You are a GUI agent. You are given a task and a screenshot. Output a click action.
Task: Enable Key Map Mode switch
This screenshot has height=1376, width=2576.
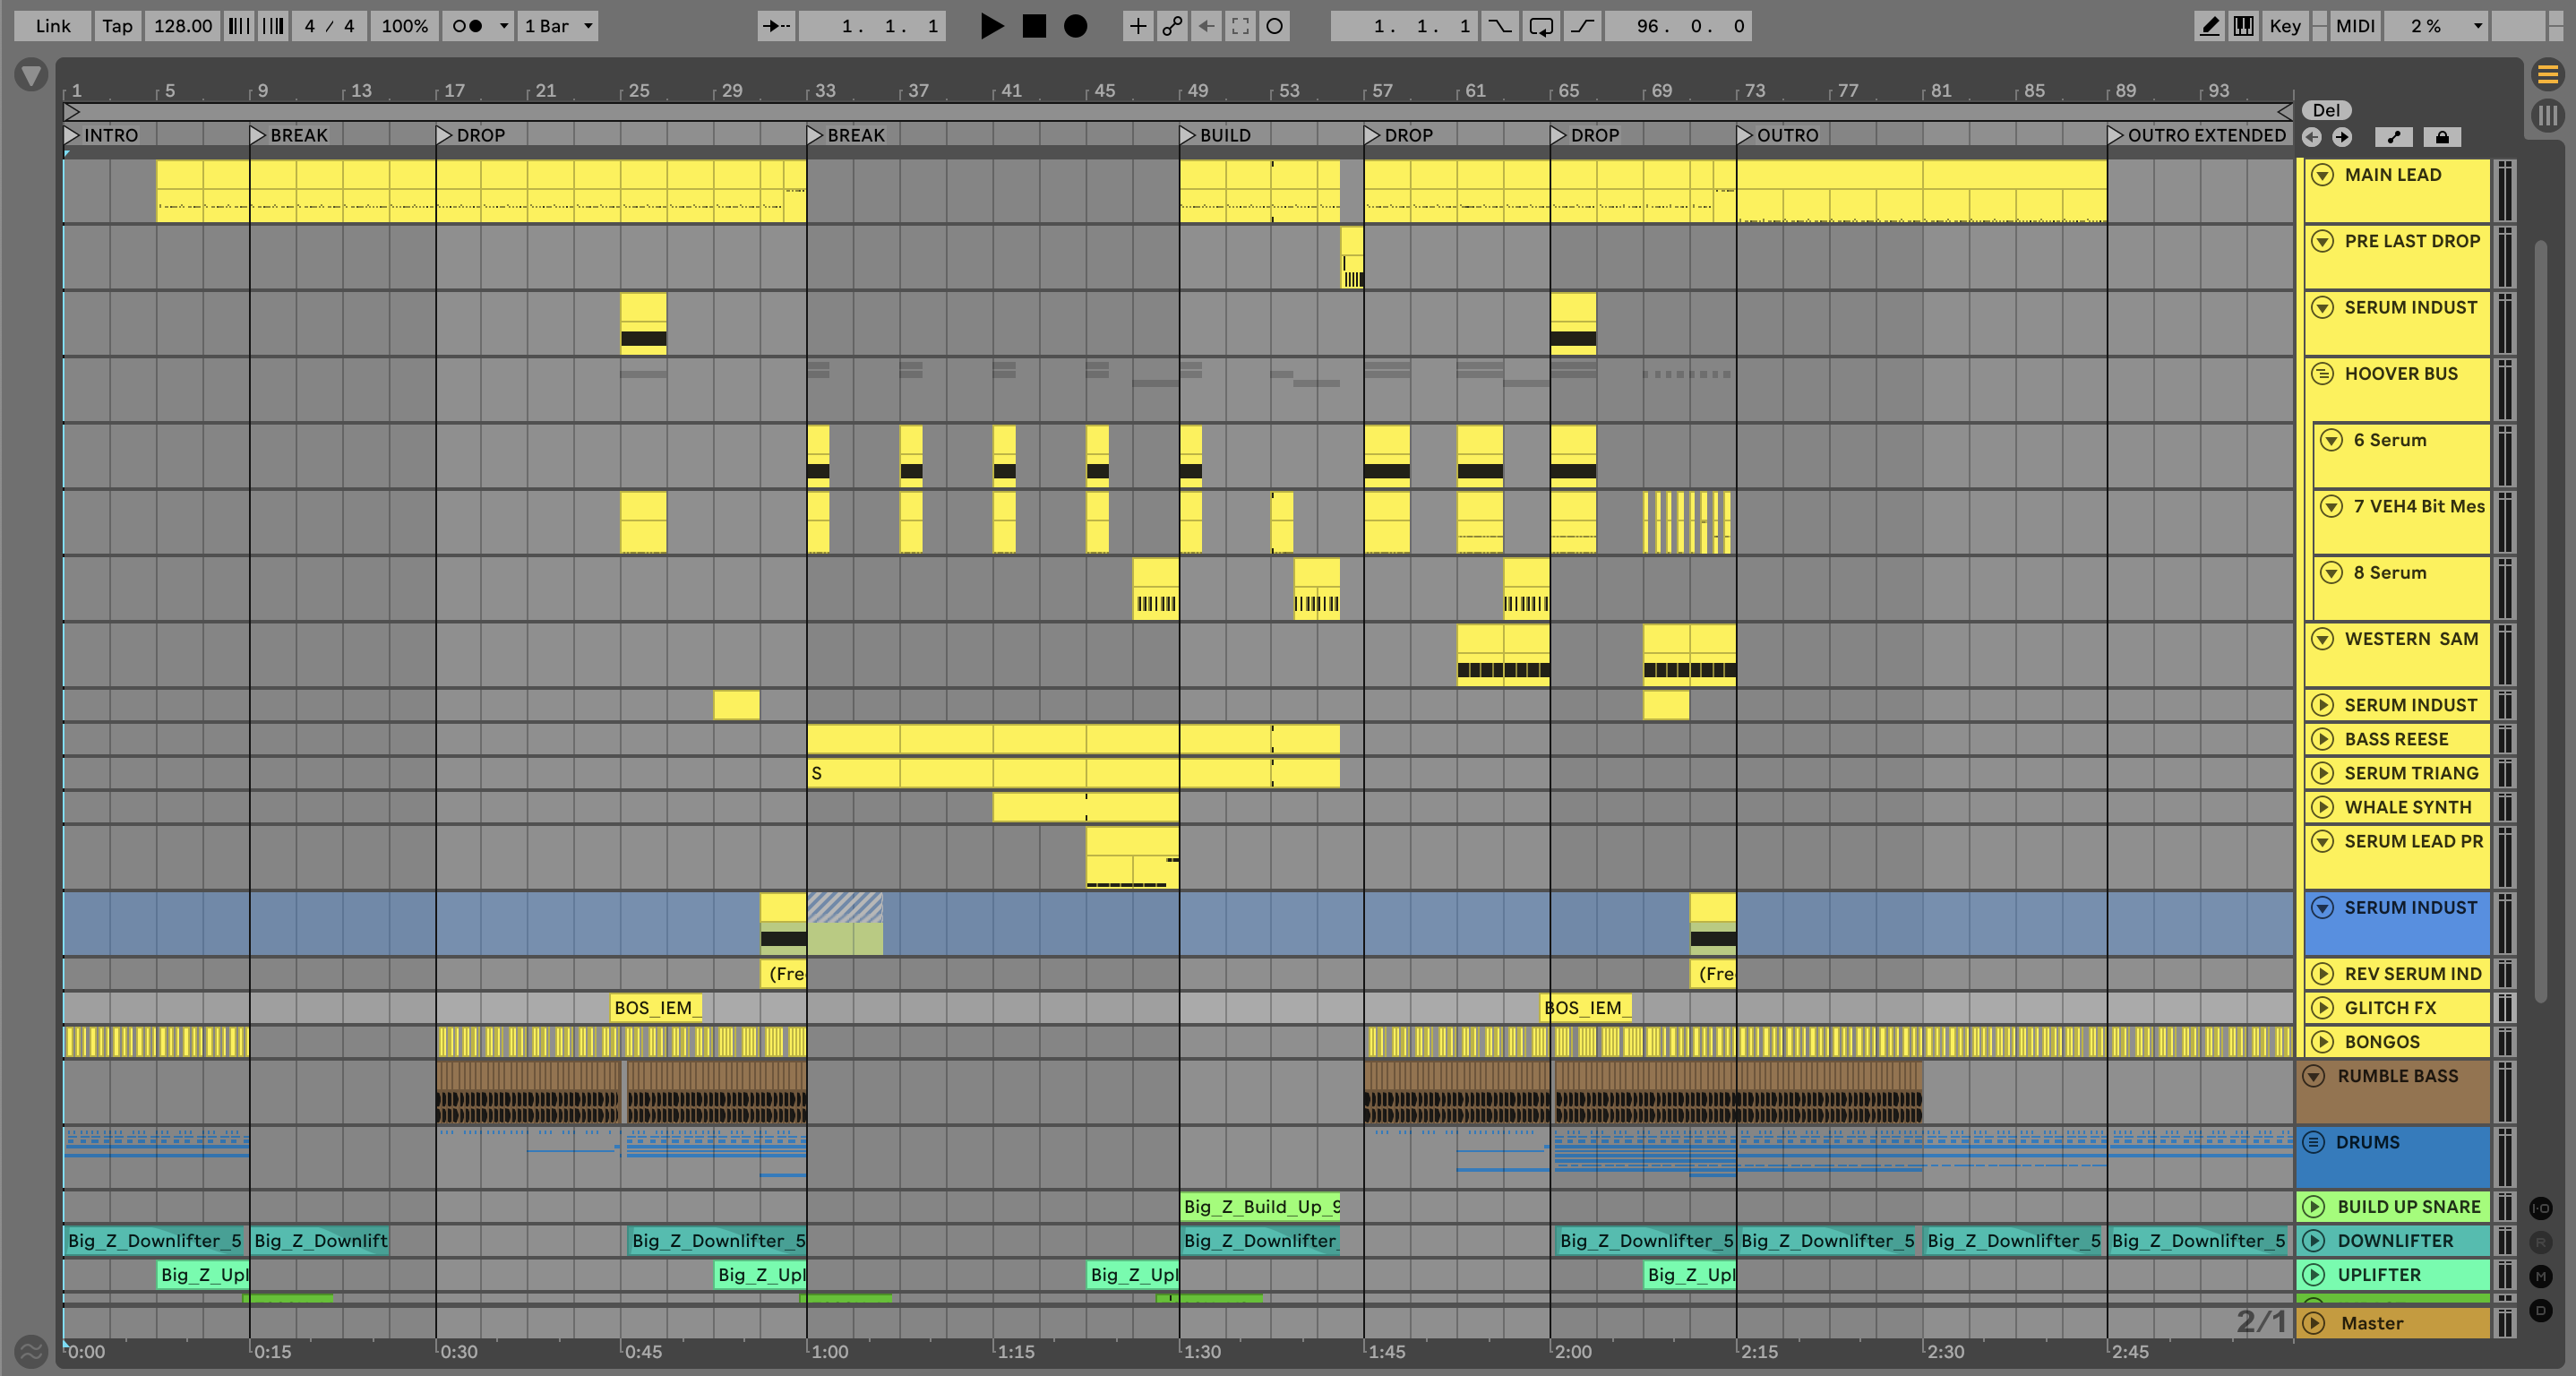coord(2285,26)
